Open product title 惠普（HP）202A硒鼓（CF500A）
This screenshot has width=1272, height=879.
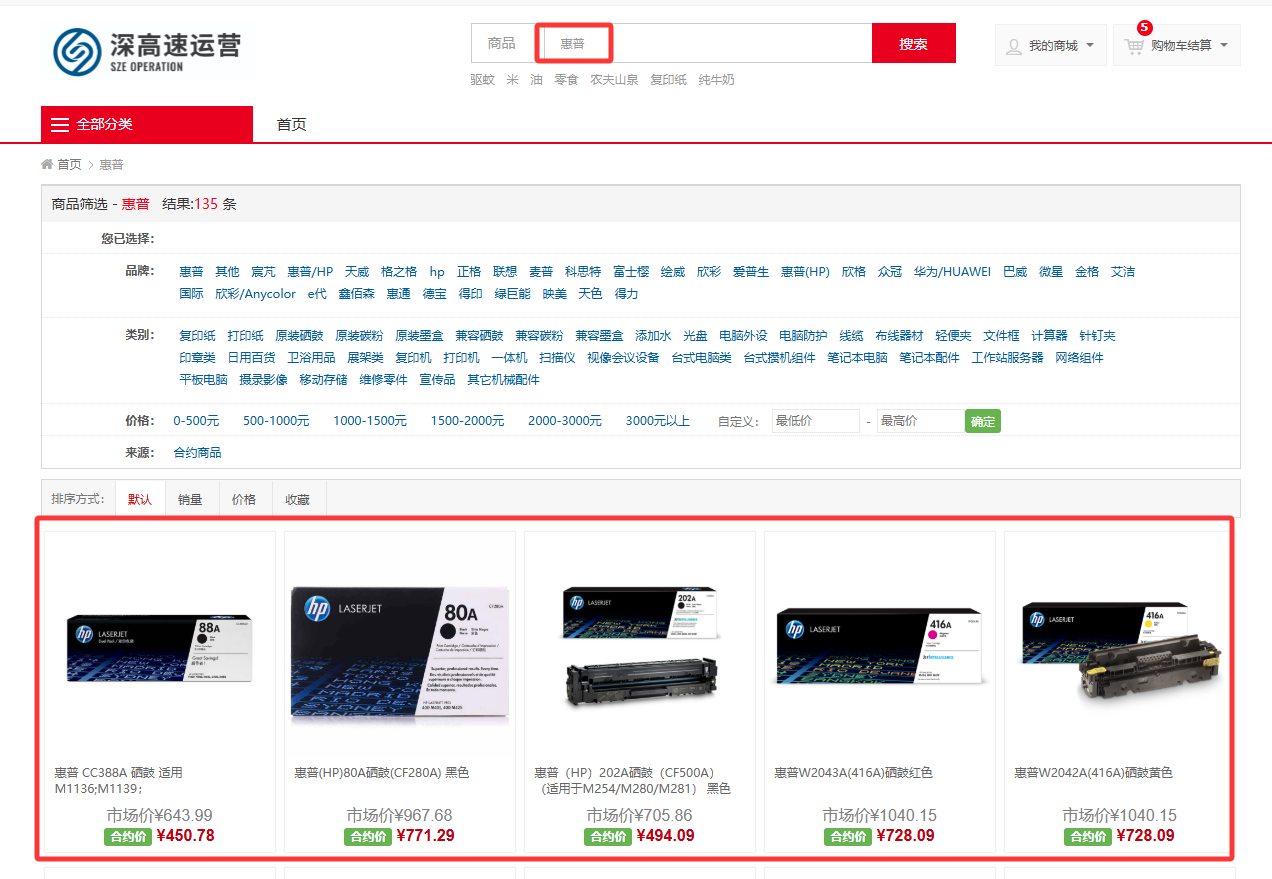coord(632,780)
